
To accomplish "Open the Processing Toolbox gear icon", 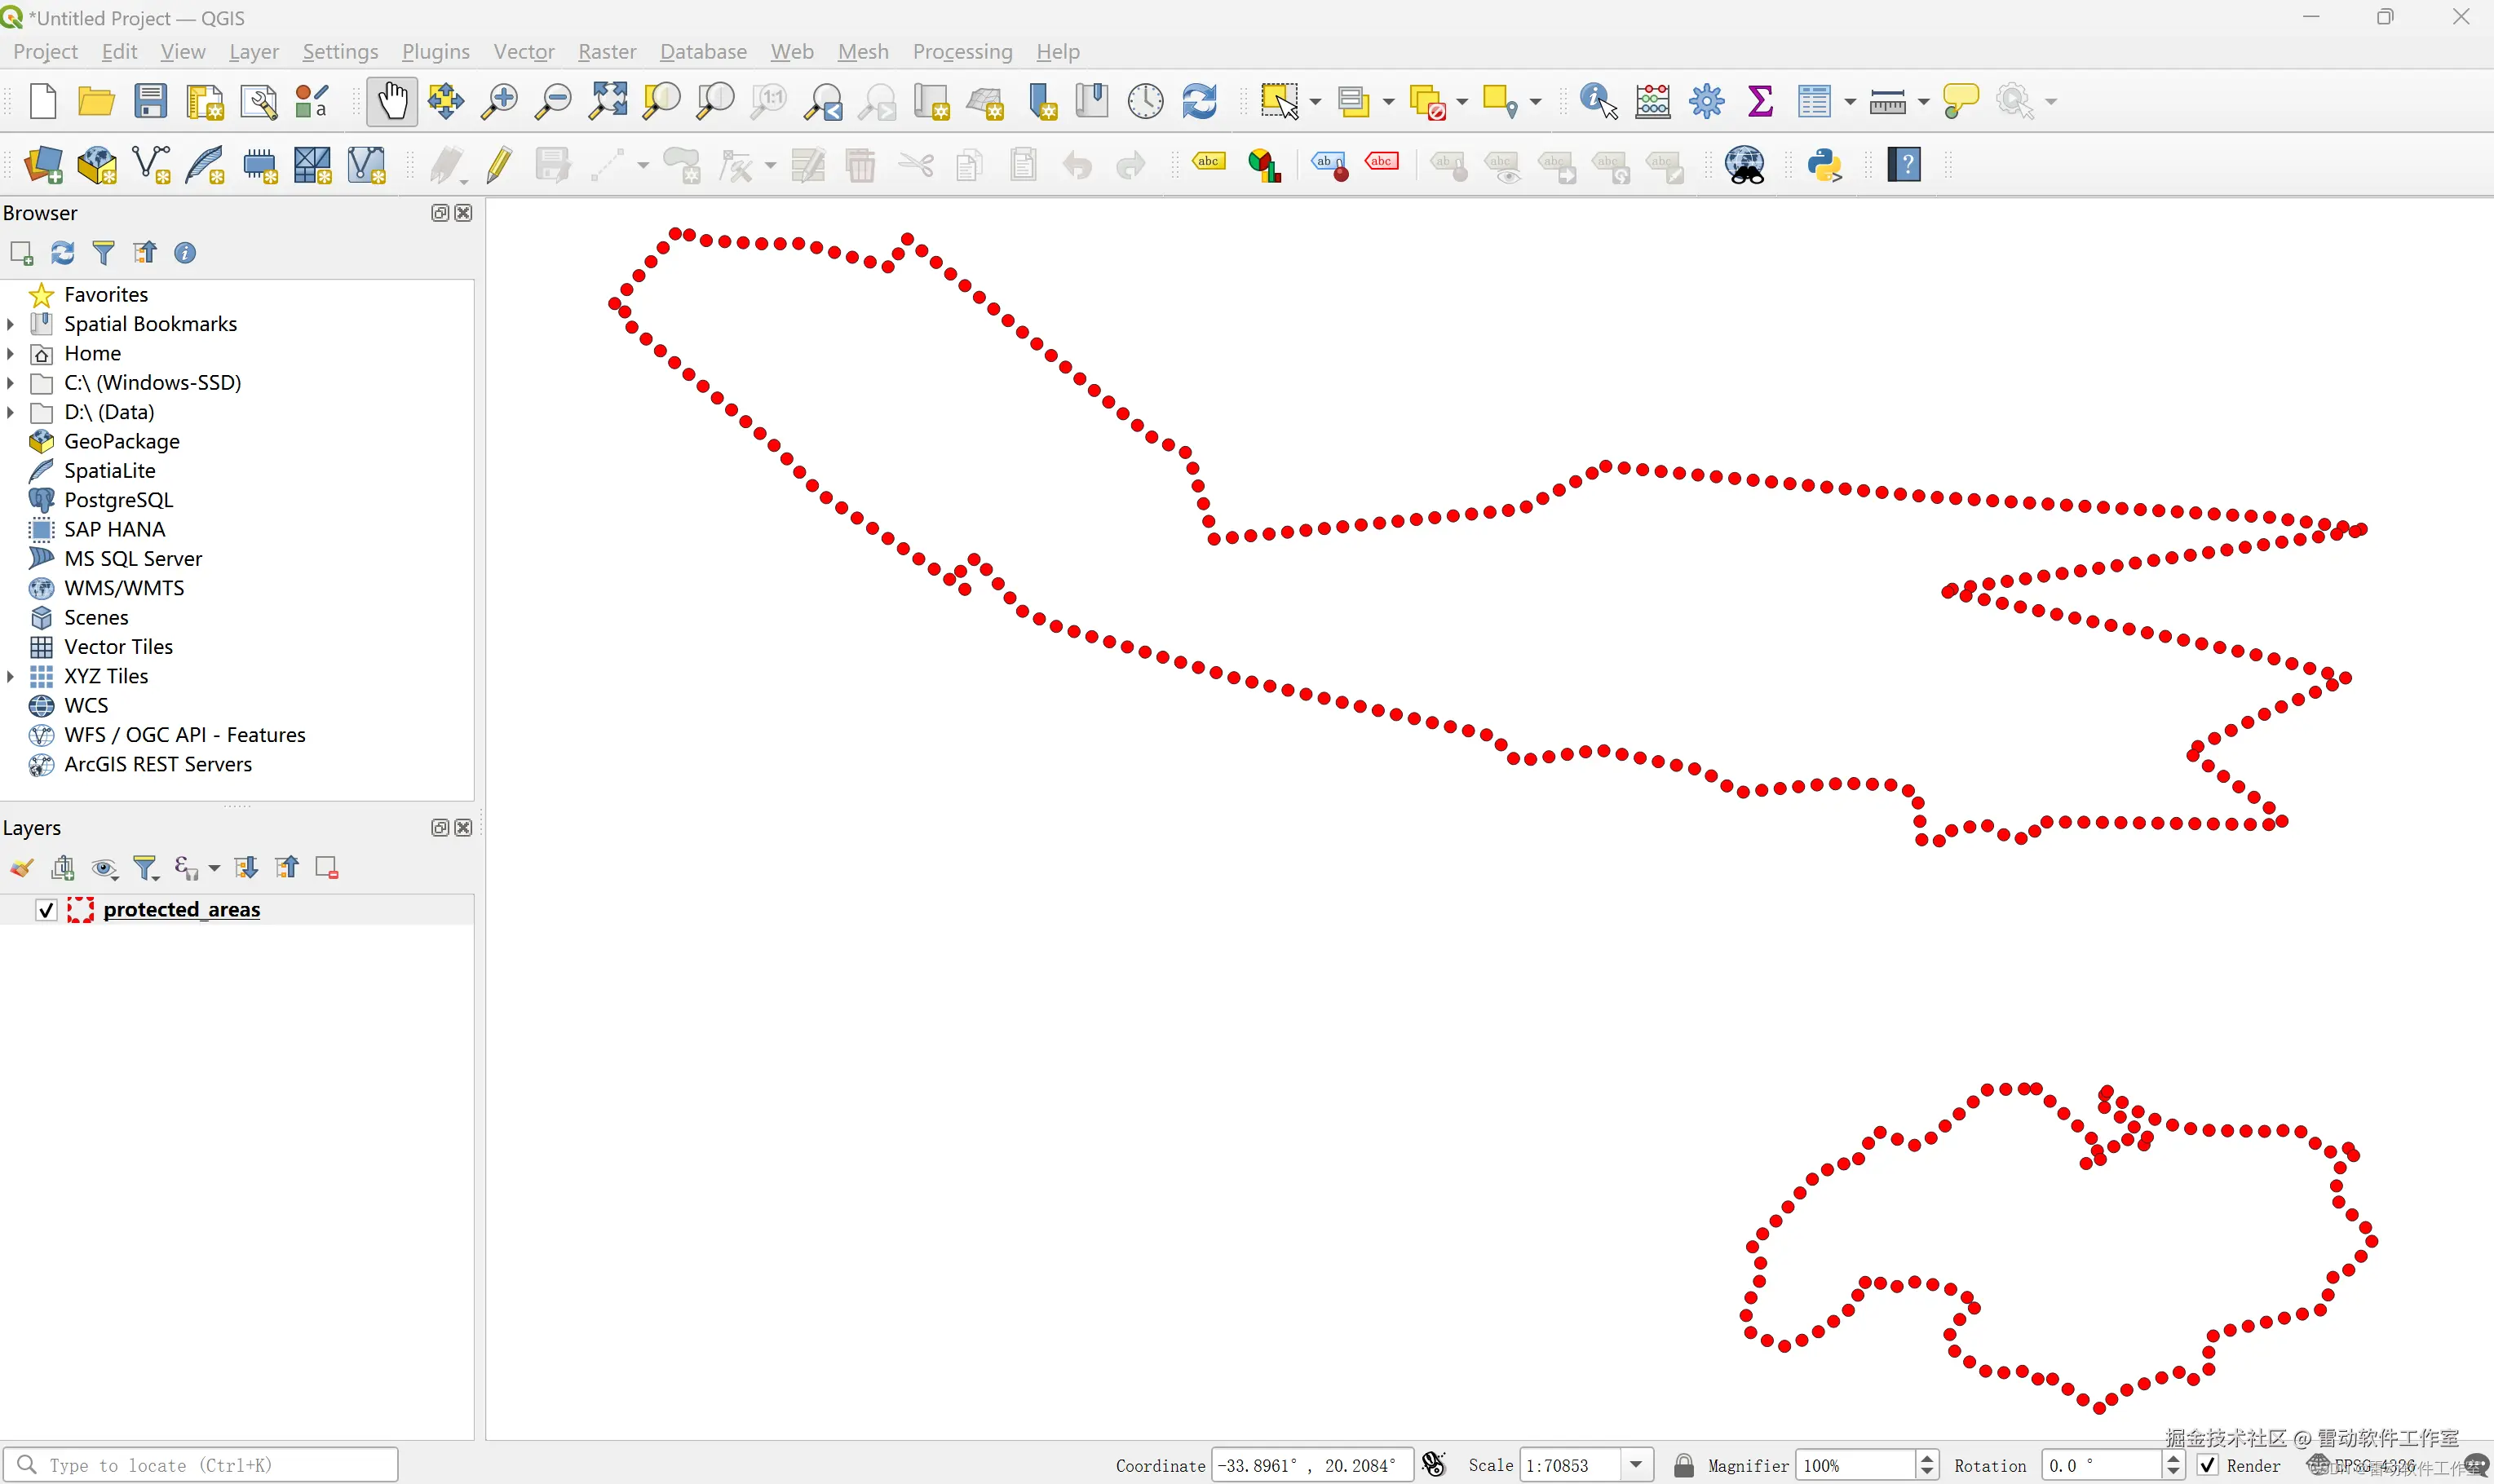I will 1706,101.
